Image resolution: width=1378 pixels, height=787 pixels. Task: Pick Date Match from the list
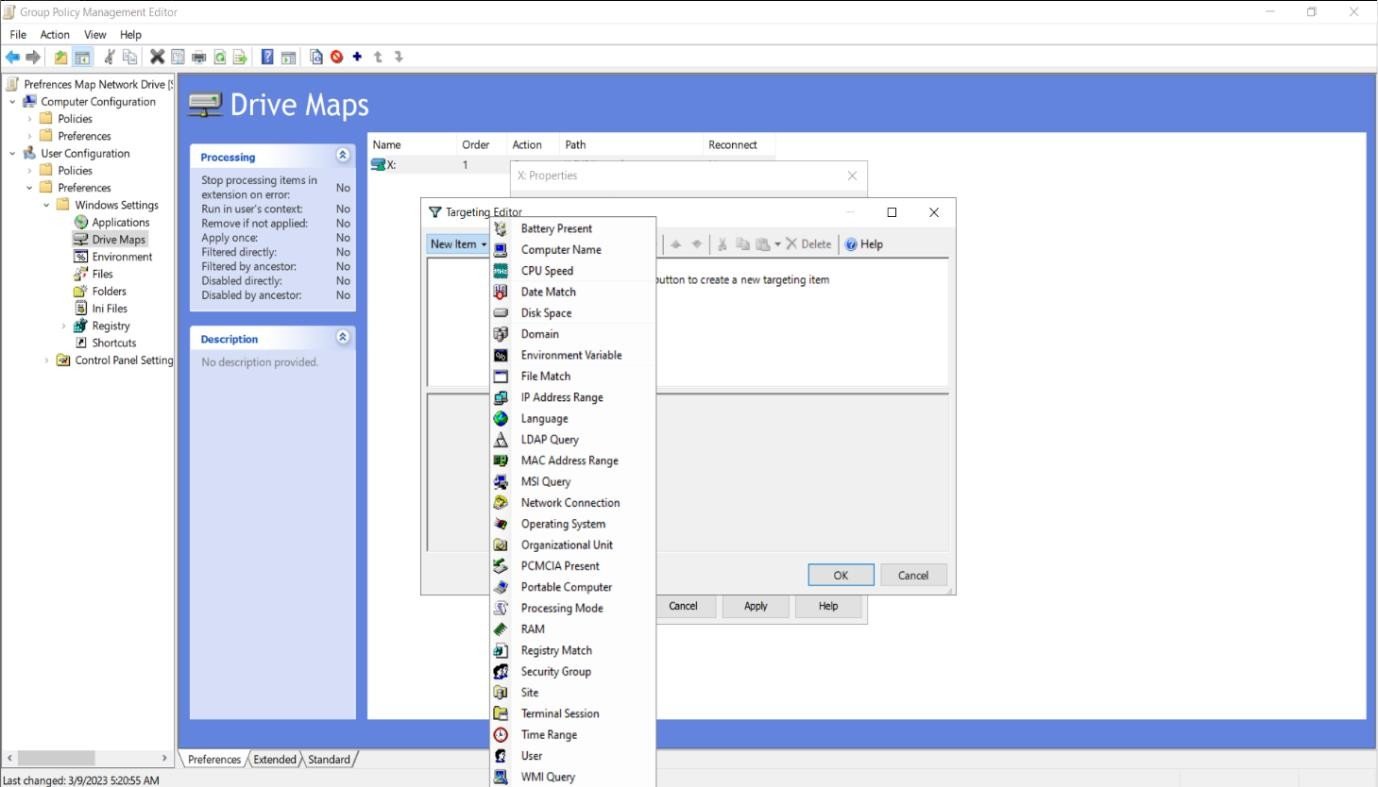pos(573,292)
